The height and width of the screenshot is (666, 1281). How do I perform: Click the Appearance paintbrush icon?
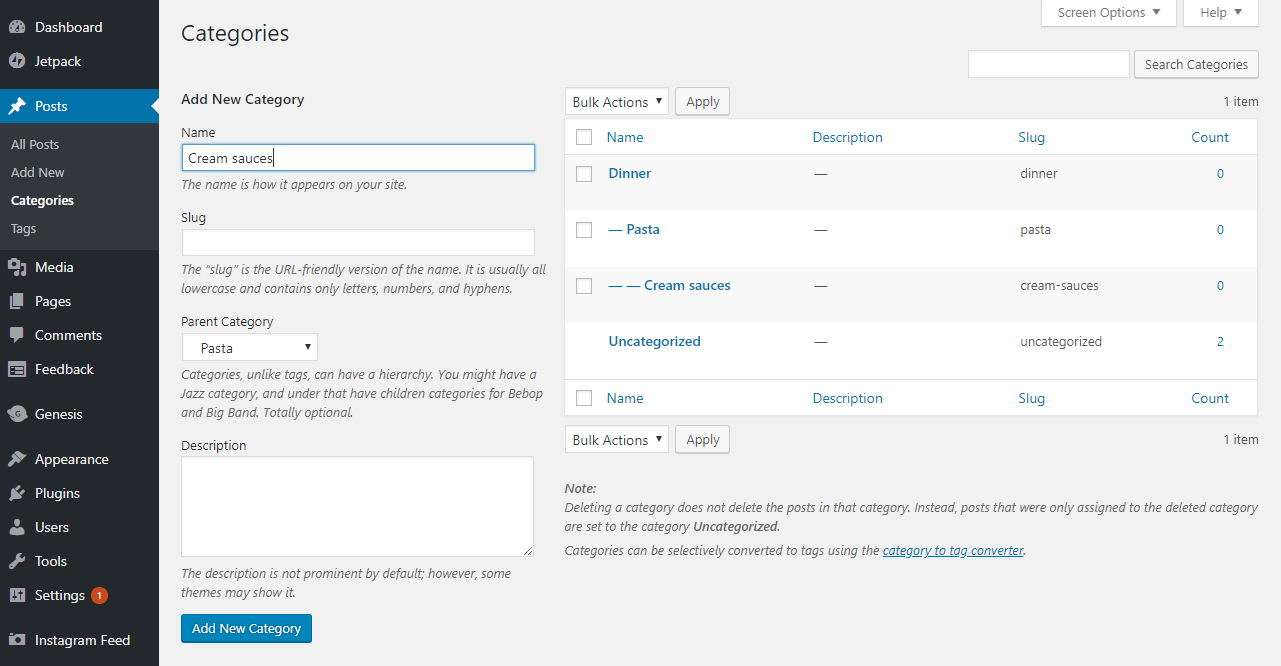point(17,459)
